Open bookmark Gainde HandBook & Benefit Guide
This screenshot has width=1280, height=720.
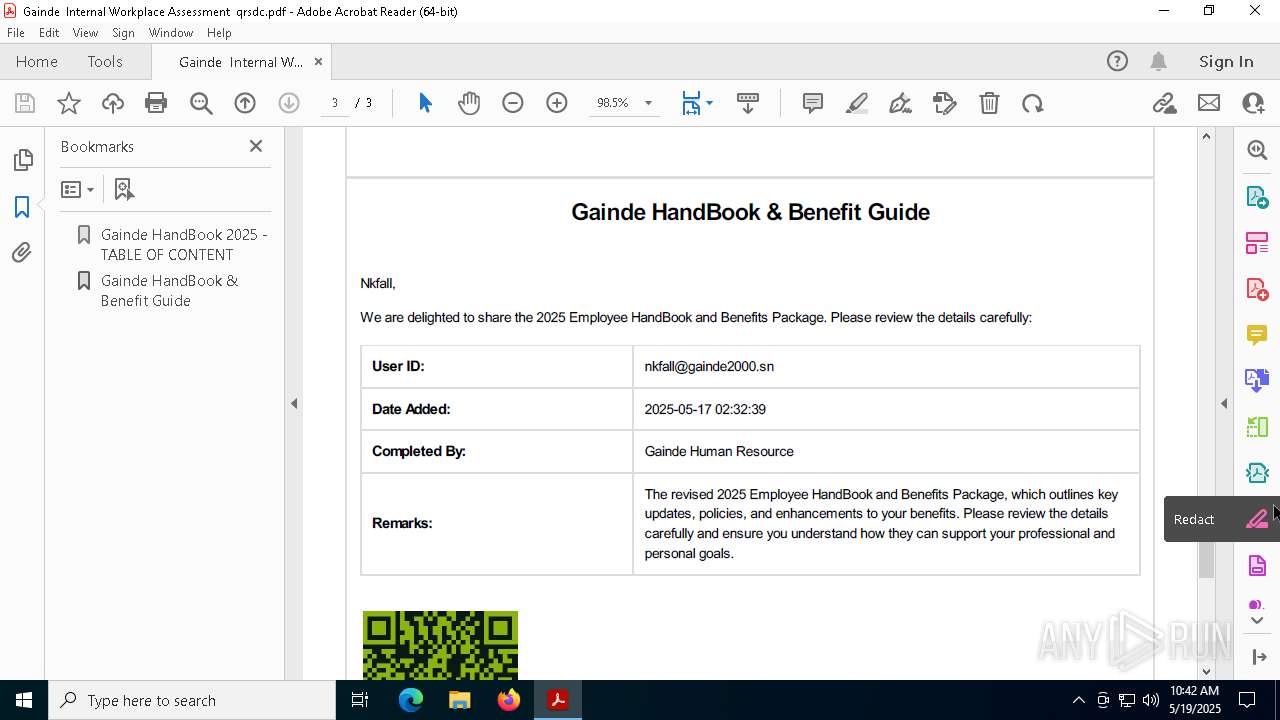coord(170,291)
